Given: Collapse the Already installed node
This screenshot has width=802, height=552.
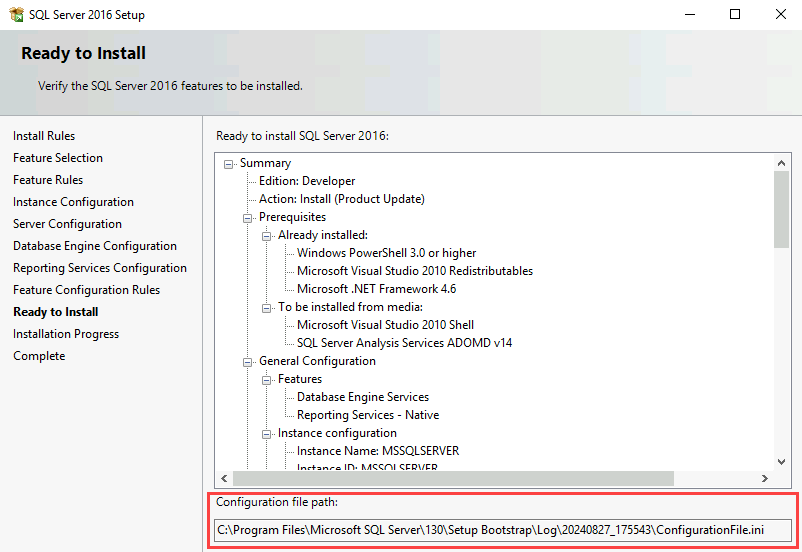Looking at the screenshot, I should pos(267,236).
